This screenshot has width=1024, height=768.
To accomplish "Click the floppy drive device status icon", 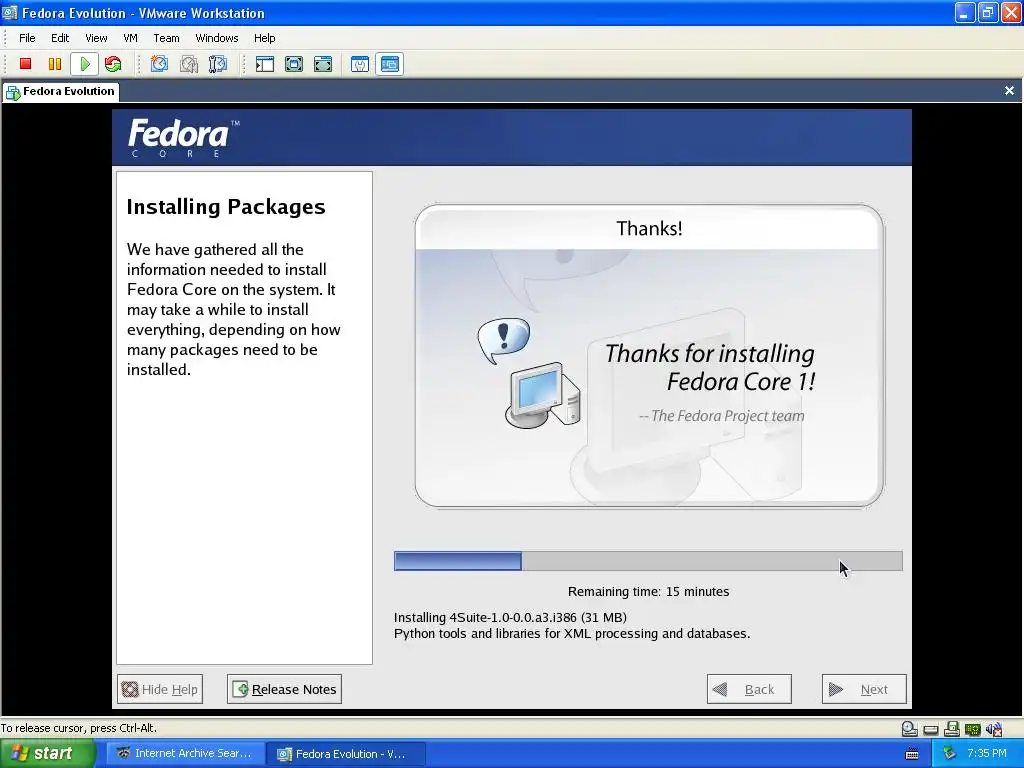I will pyautogui.click(x=952, y=729).
